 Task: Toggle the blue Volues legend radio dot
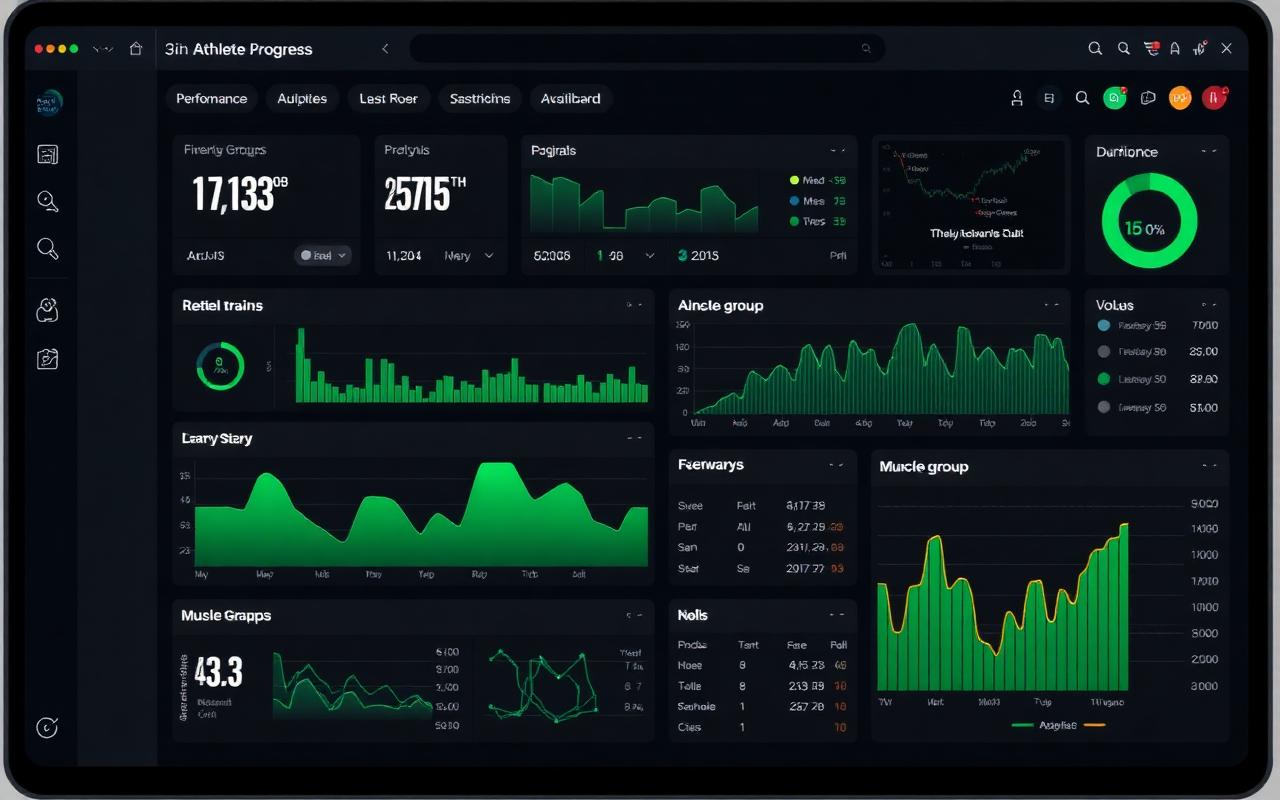tap(1104, 325)
